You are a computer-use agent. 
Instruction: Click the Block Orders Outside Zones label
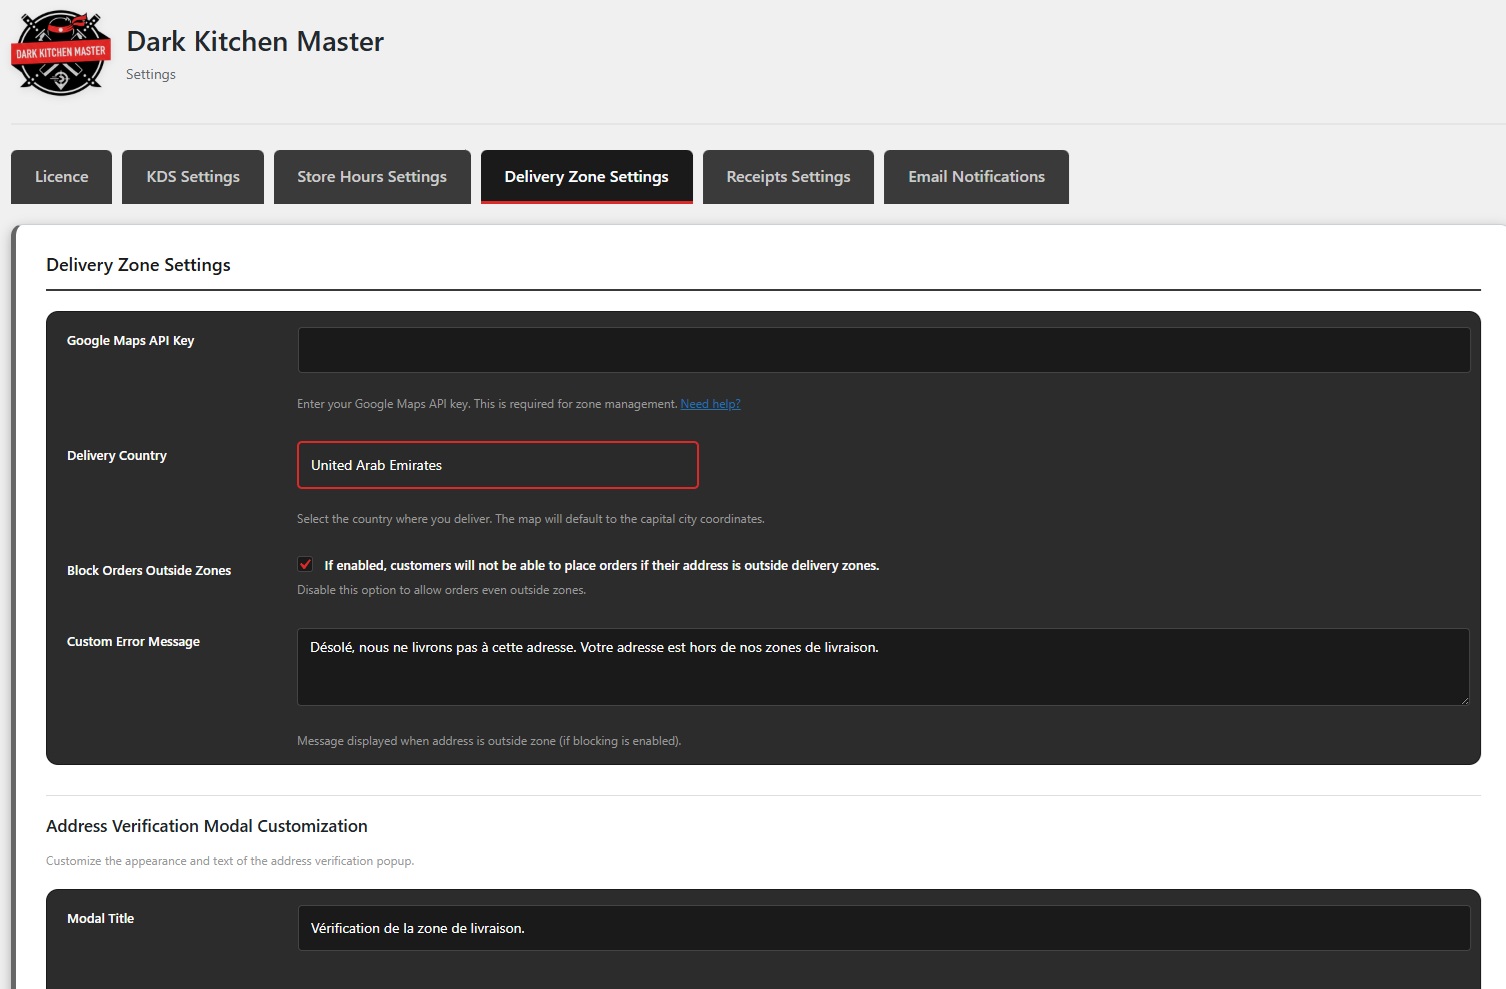tap(149, 571)
